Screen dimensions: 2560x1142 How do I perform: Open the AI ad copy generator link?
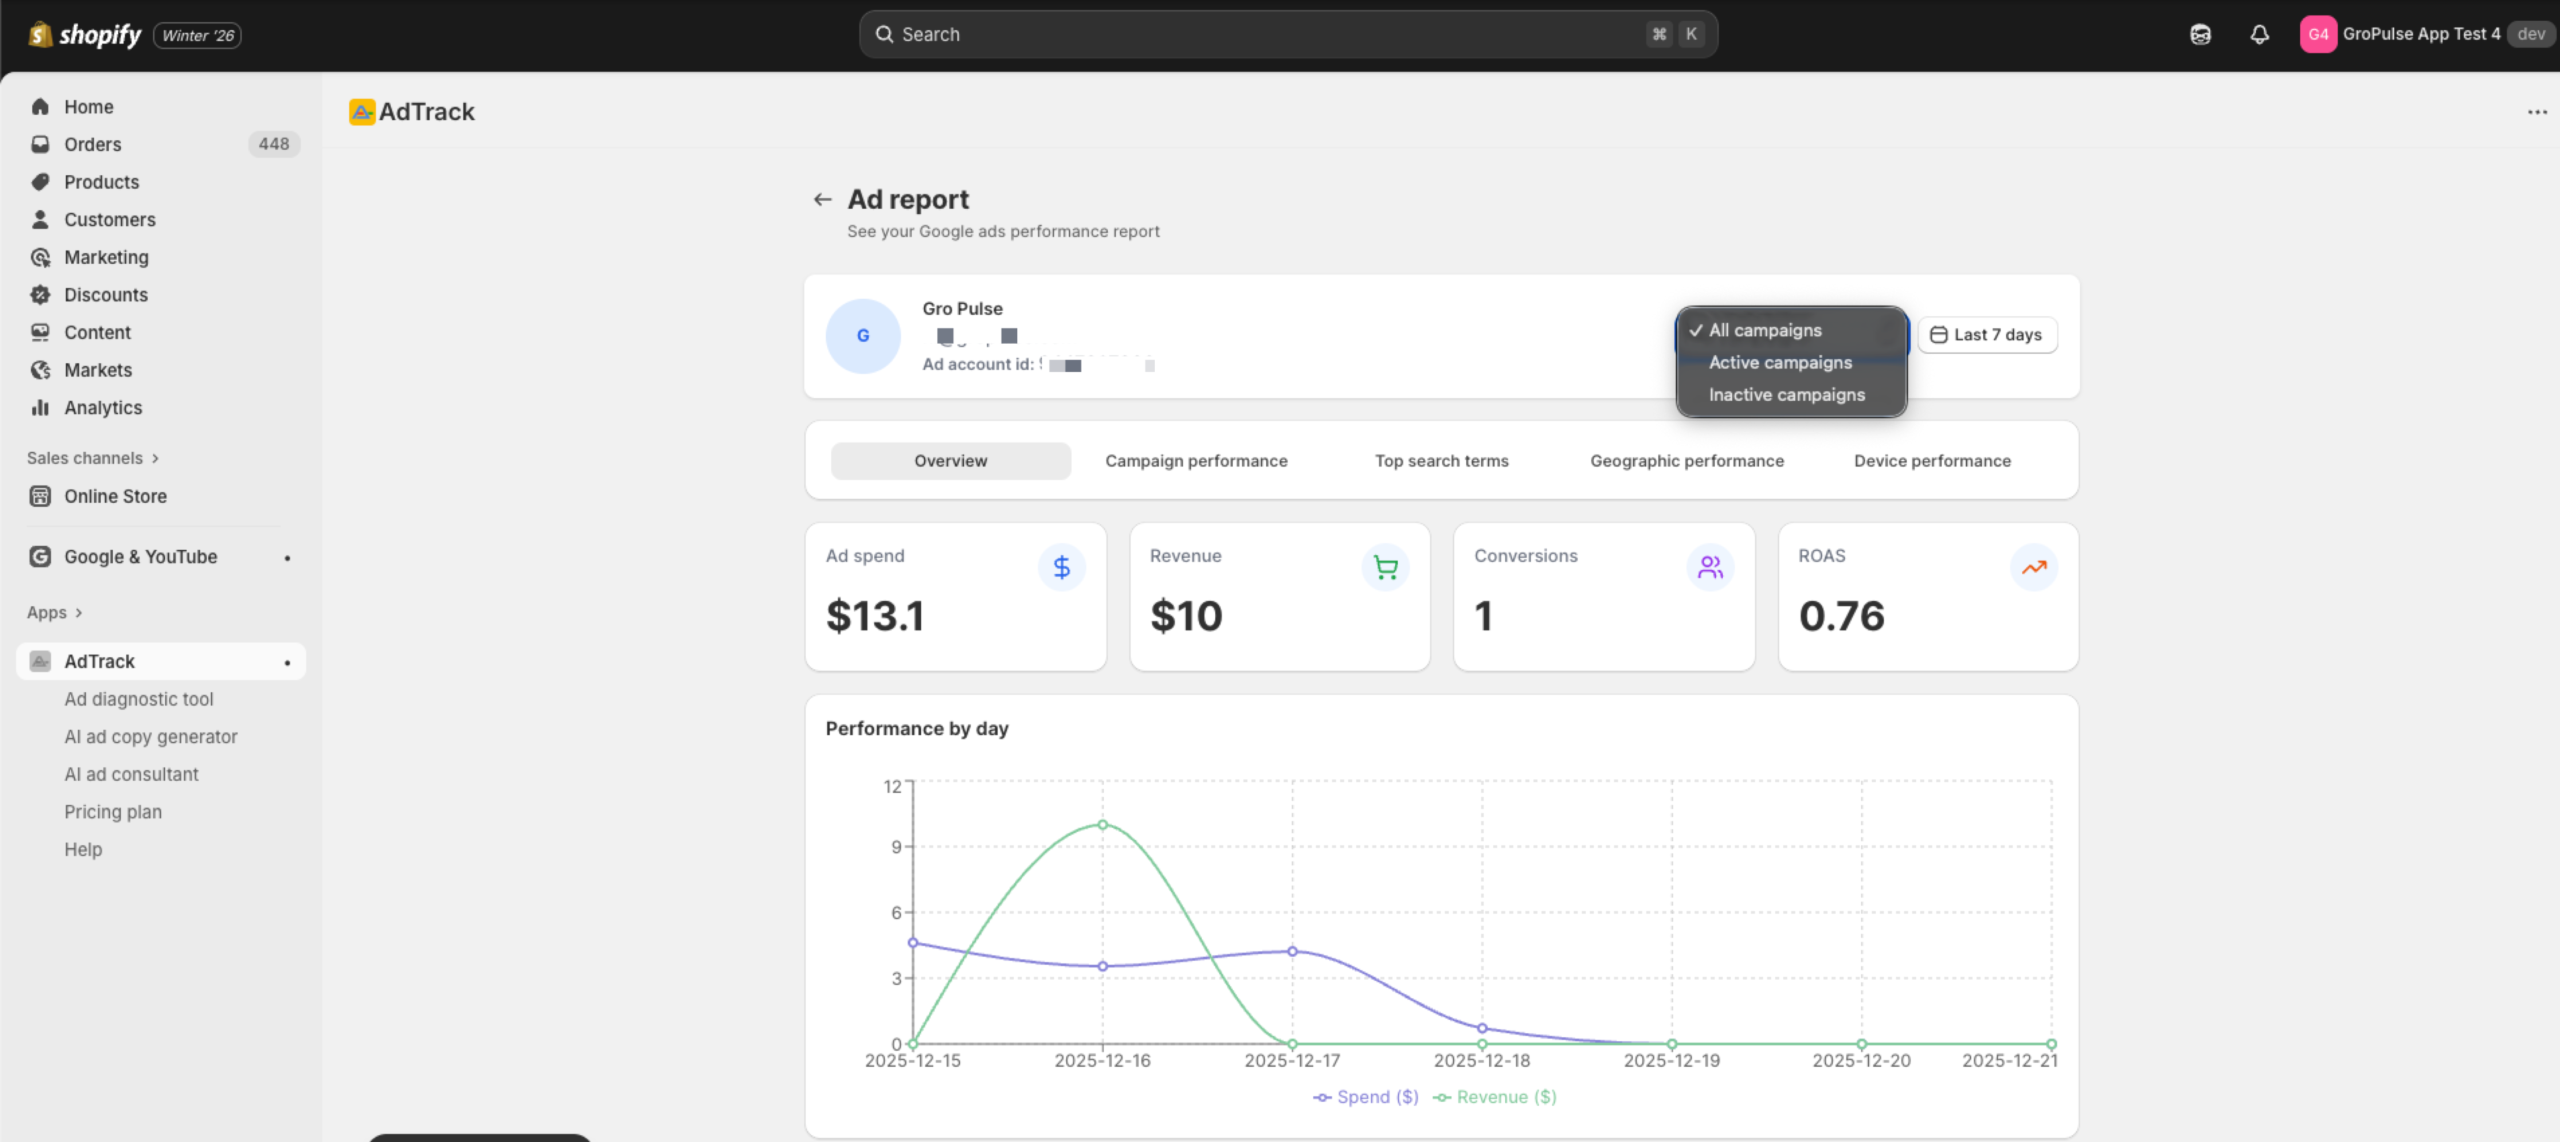click(x=151, y=737)
